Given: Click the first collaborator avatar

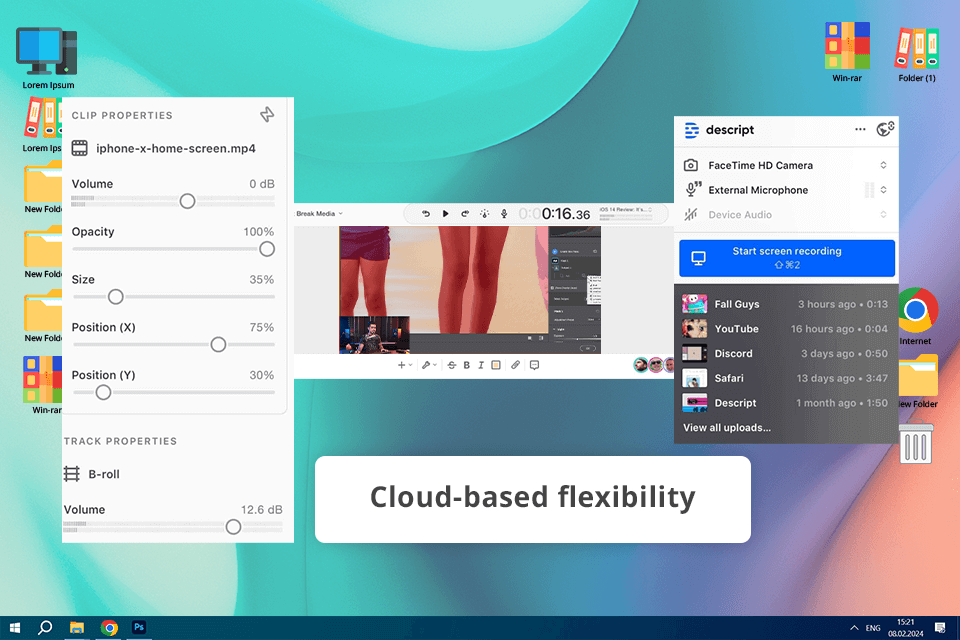Looking at the screenshot, I should click(641, 365).
